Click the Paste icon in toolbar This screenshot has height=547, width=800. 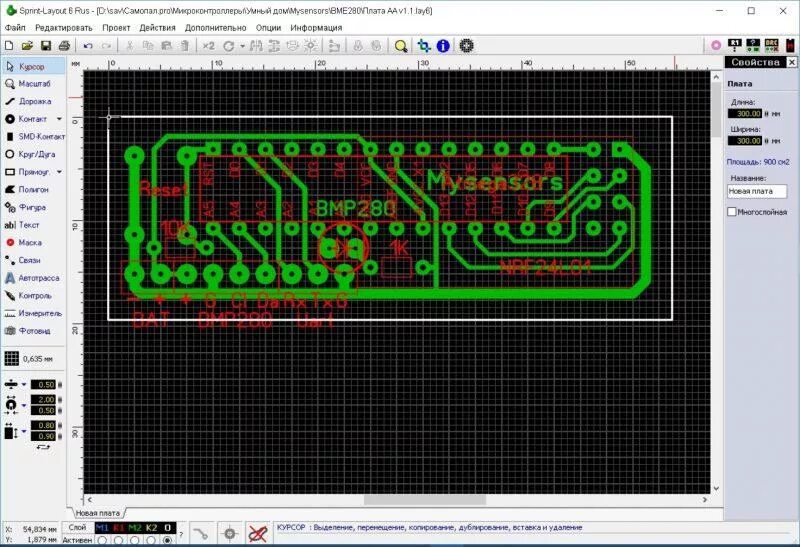(x=166, y=46)
